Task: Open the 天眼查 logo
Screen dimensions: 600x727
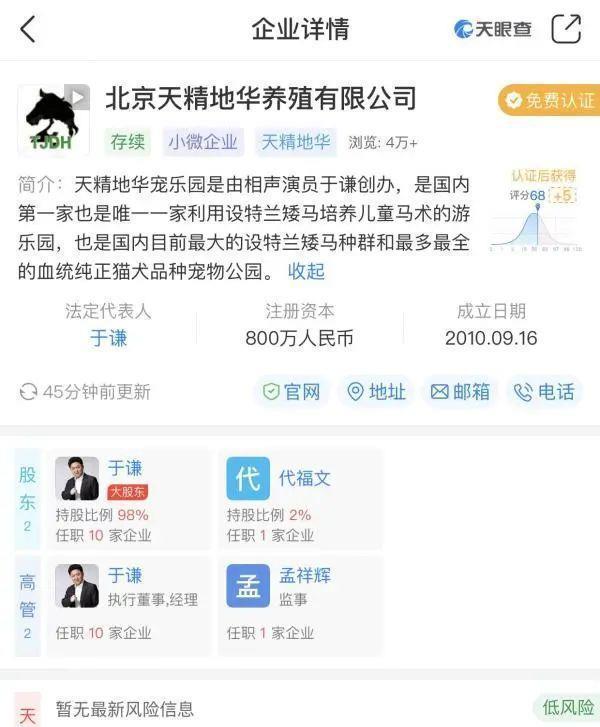Action: click(492, 29)
